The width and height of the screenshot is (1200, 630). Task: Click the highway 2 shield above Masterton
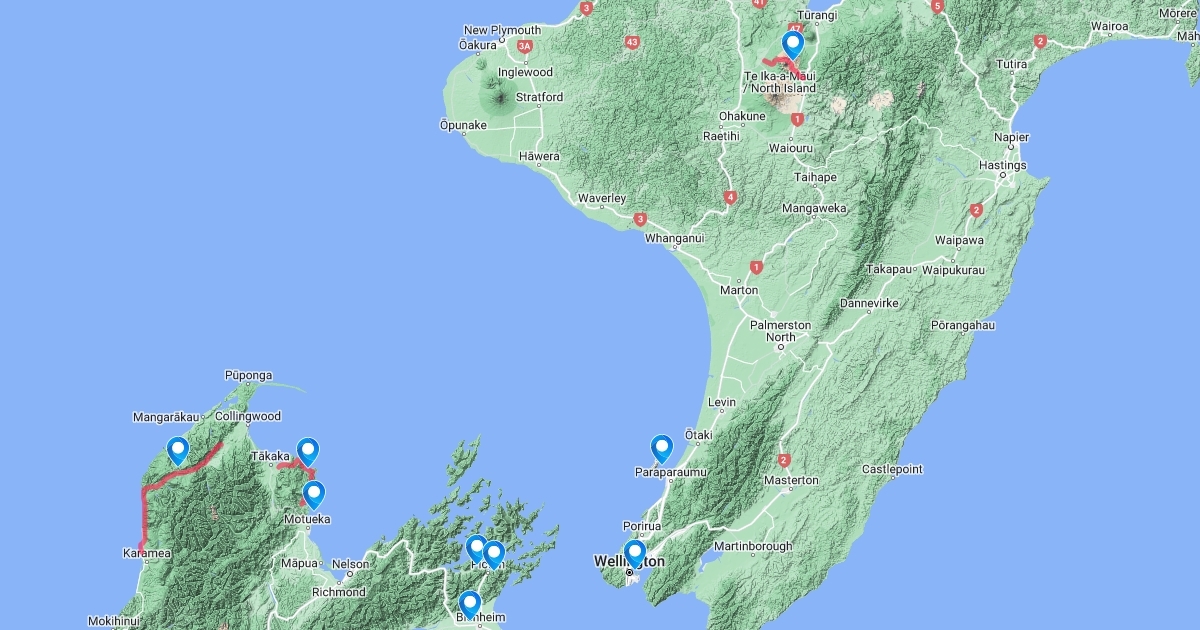[783, 460]
